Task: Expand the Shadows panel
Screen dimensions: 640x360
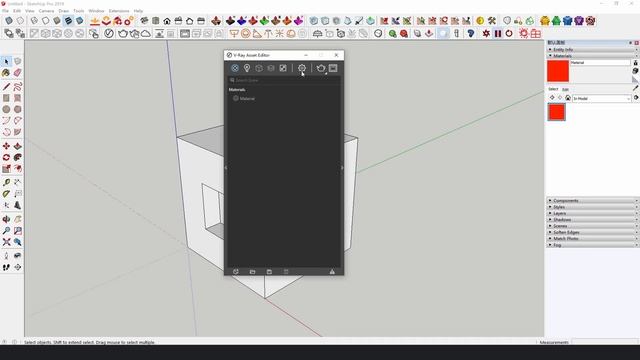Action: (x=592, y=220)
